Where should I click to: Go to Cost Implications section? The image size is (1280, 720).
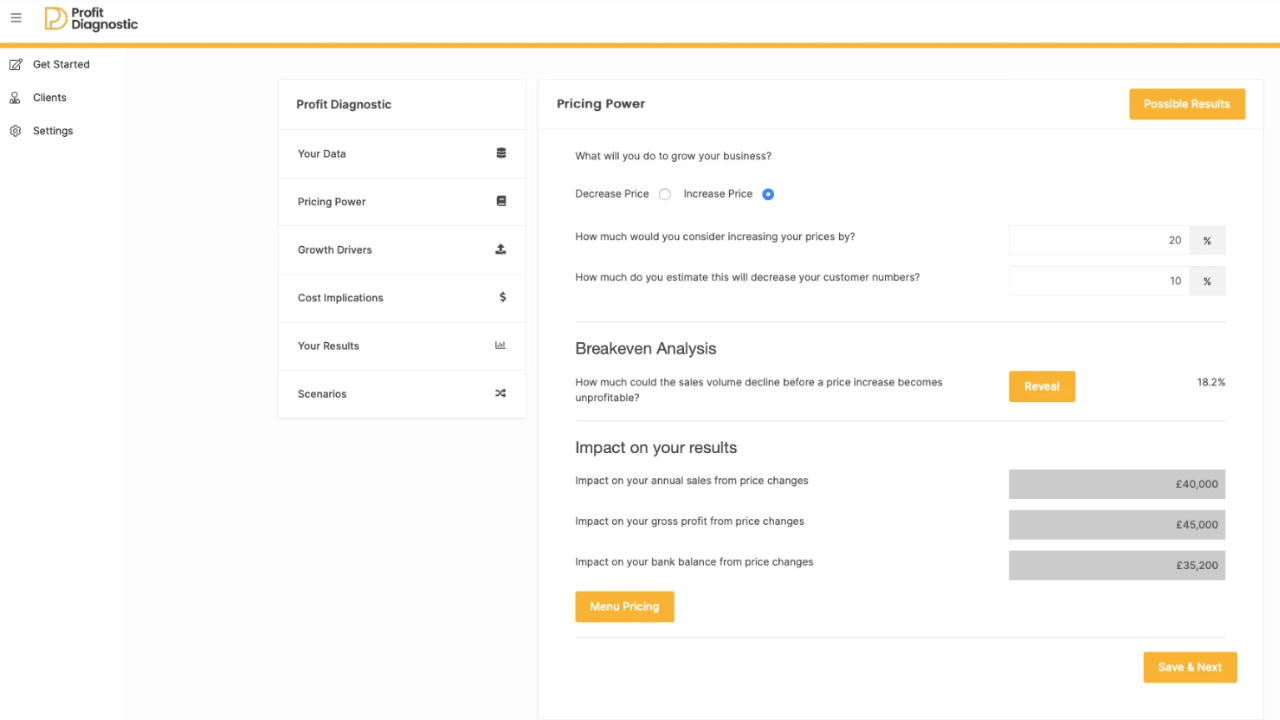tap(402, 298)
